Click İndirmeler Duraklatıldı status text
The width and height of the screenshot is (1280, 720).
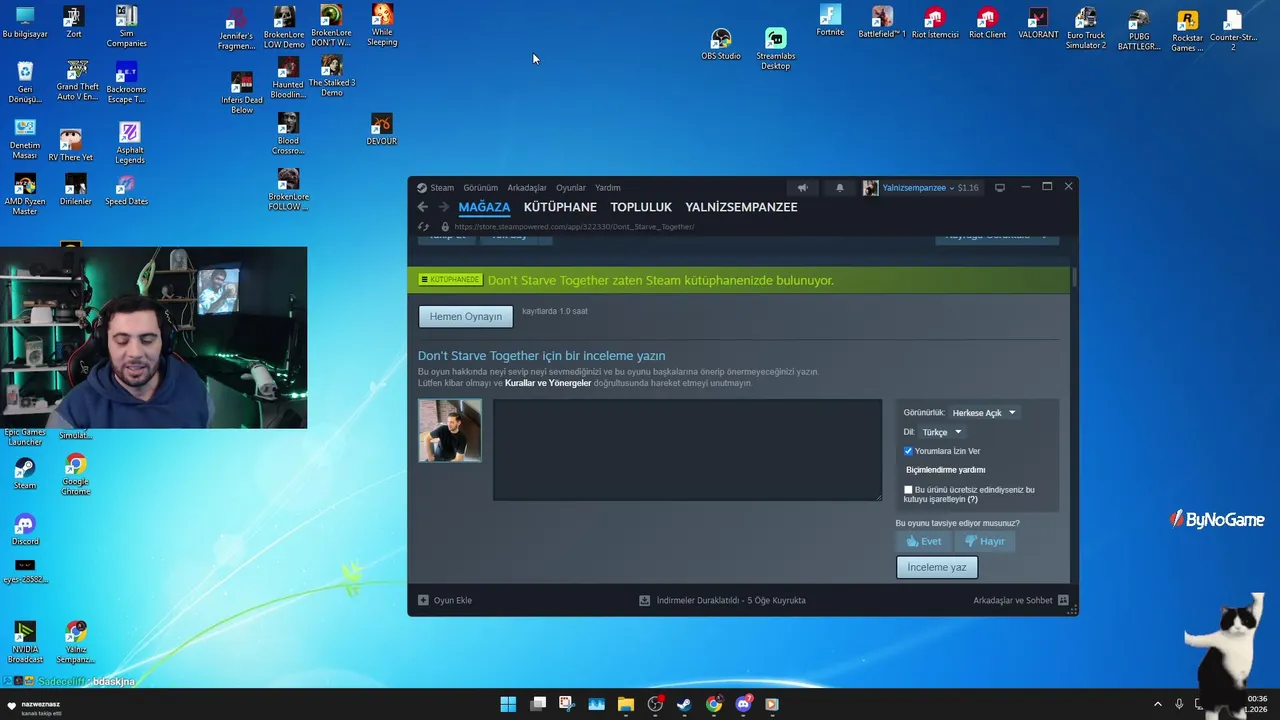point(731,600)
